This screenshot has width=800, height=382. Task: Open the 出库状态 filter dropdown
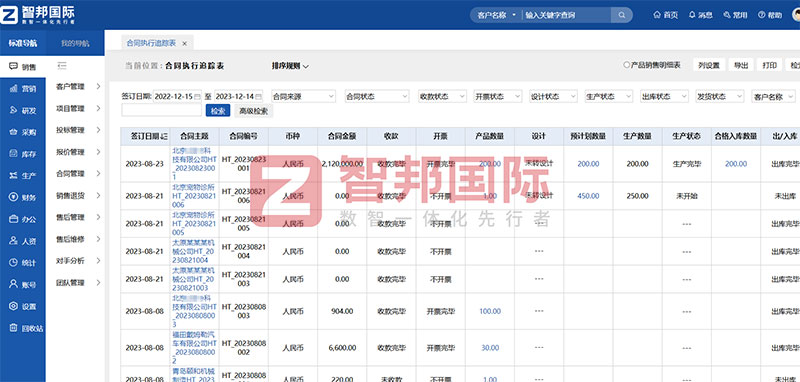point(665,96)
